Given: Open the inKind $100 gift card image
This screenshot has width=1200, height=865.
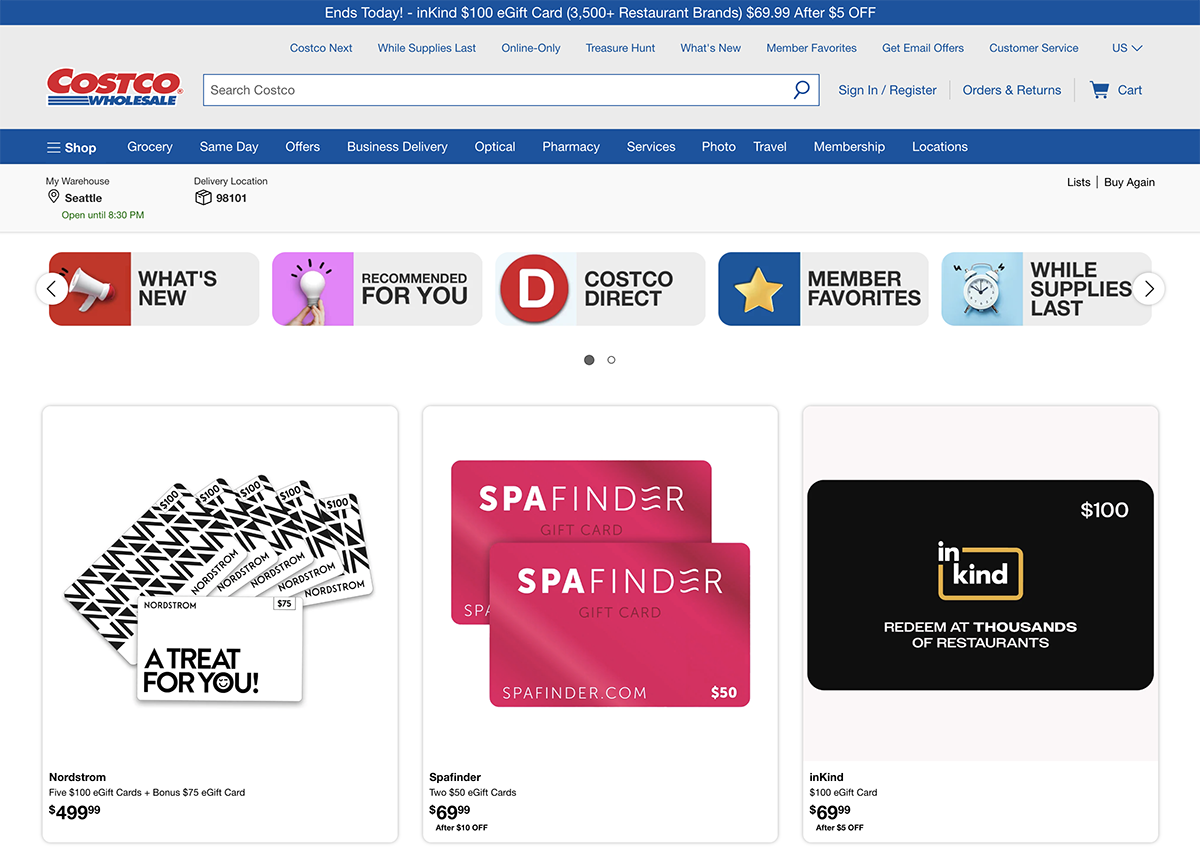Looking at the screenshot, I should click(980, 585).
